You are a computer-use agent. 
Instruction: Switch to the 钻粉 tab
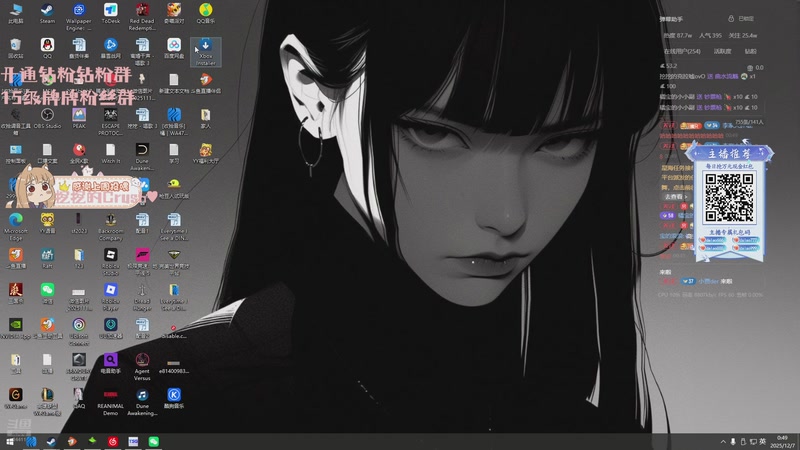click(x=751, y=52)
